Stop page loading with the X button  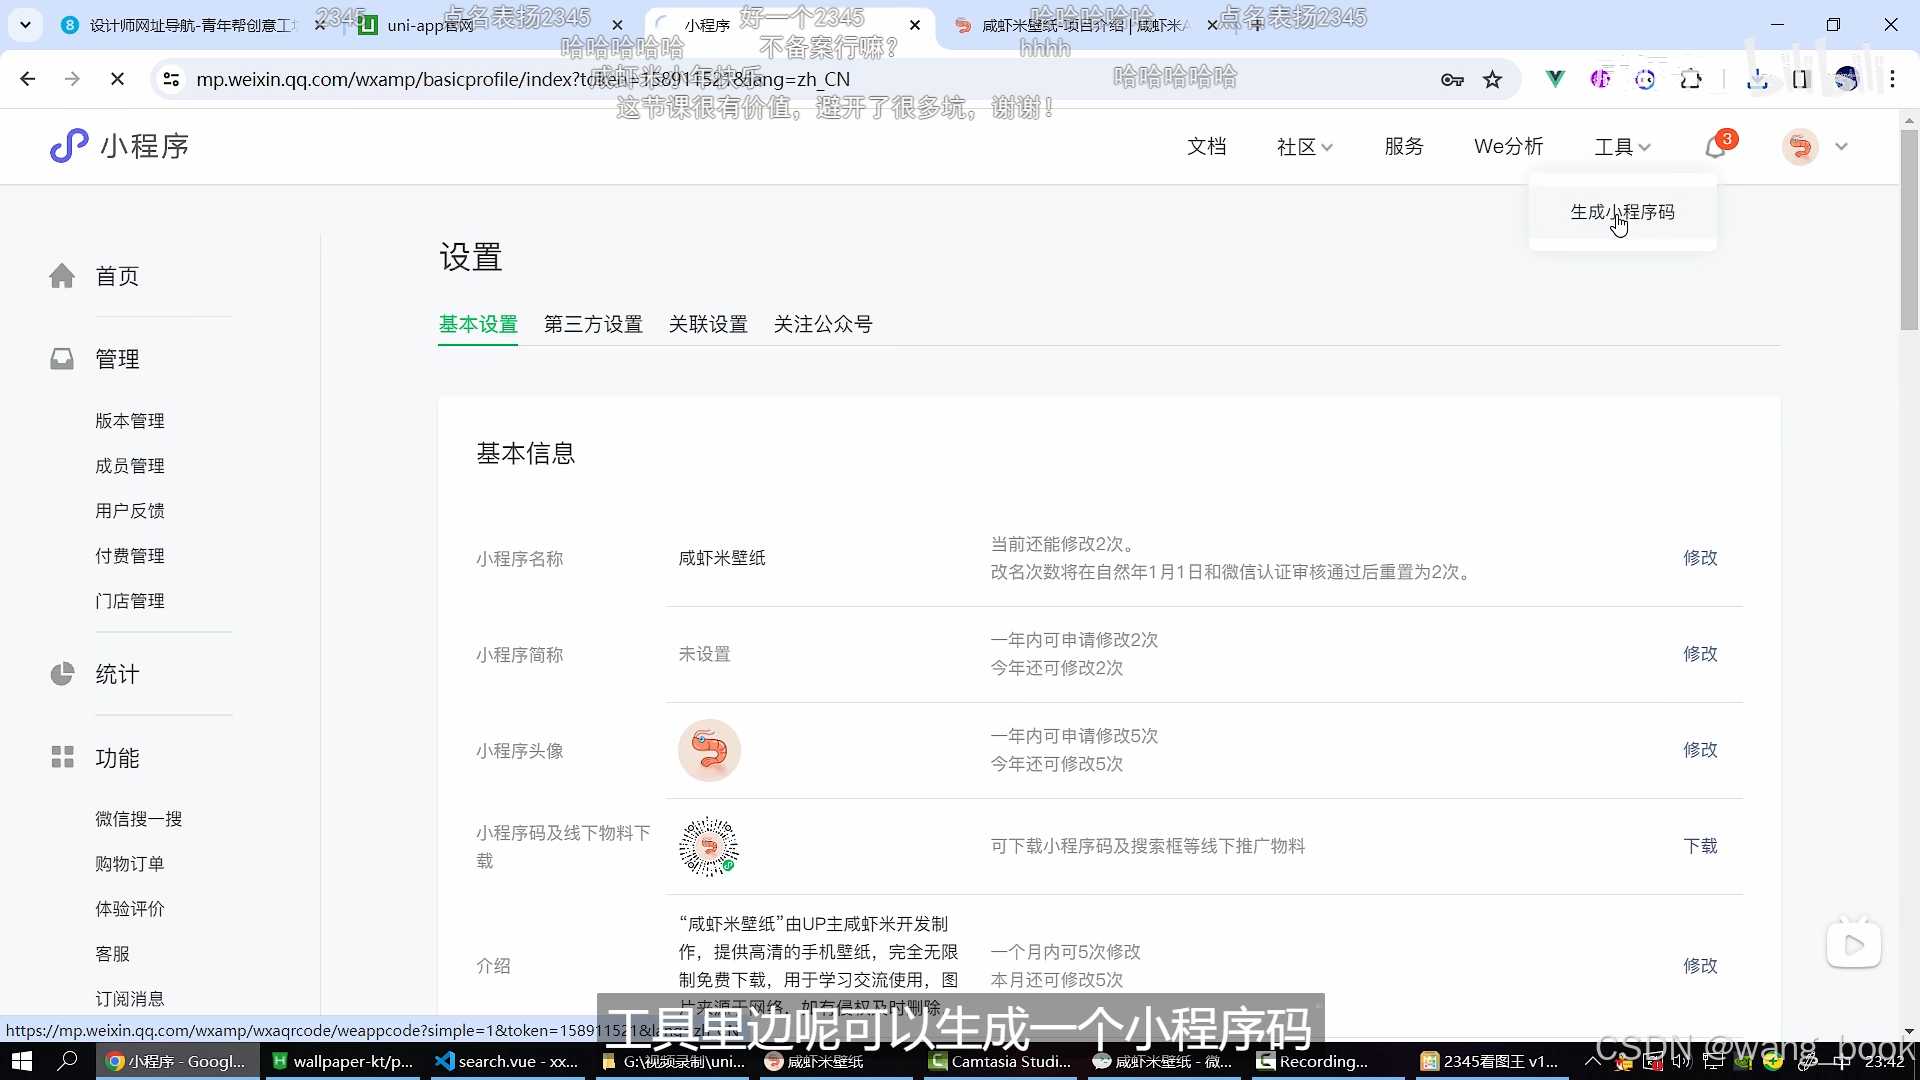pos(117,79)
